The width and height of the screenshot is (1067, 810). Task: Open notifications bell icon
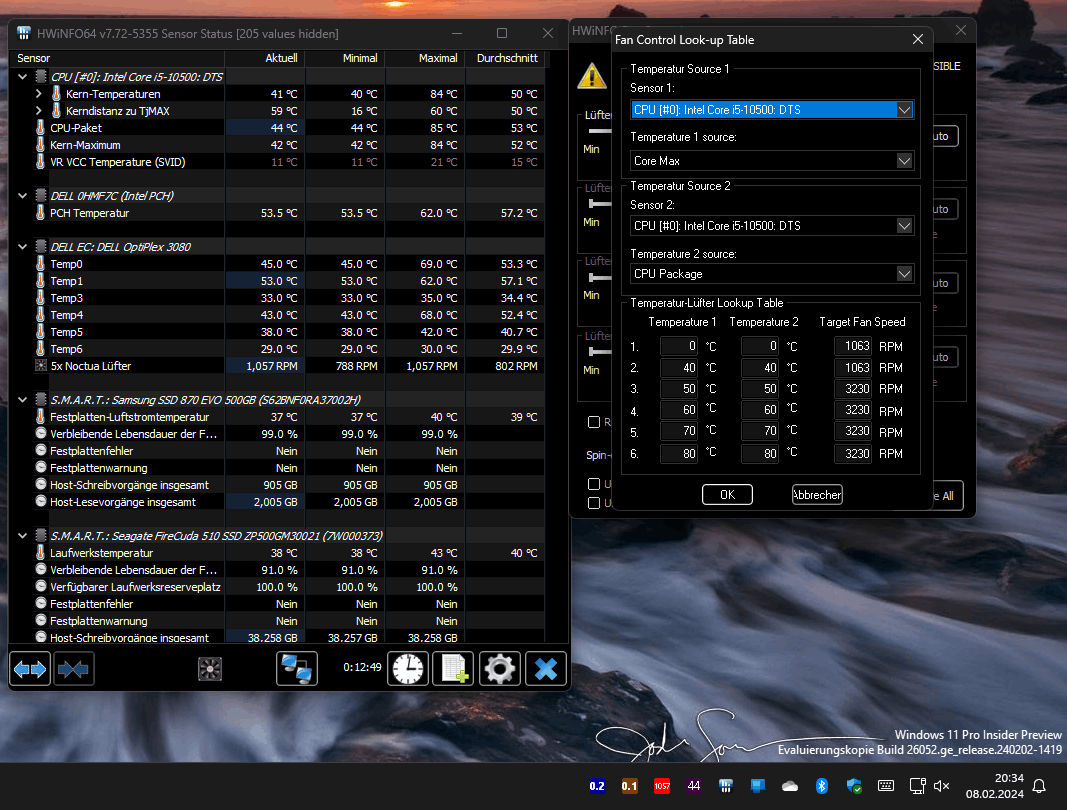[x=1039, y=786]
